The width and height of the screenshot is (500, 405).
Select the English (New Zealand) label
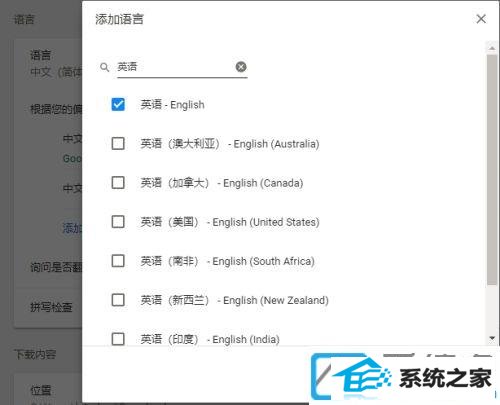[235, 300]
